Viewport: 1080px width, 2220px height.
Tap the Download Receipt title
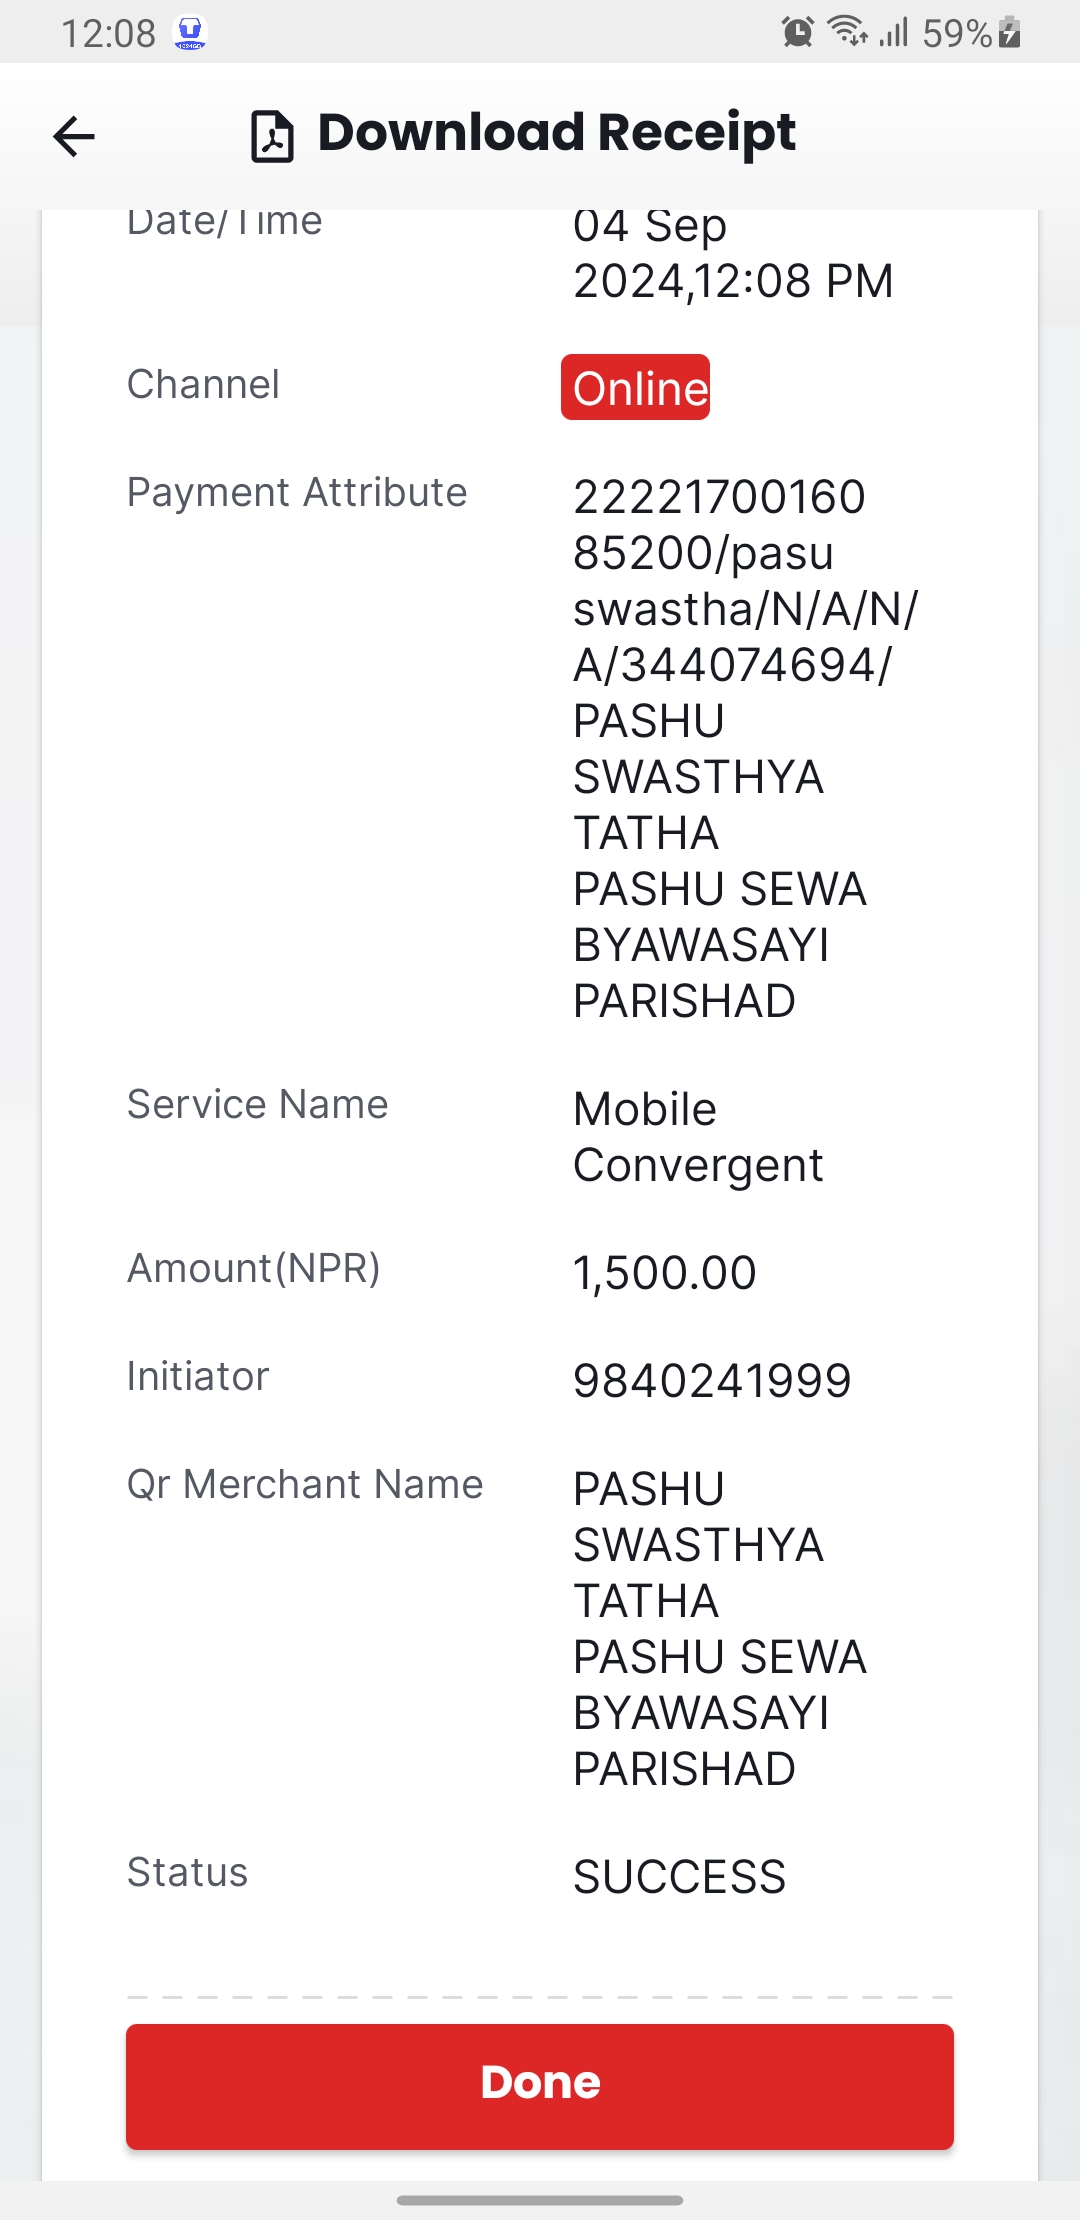556,134
